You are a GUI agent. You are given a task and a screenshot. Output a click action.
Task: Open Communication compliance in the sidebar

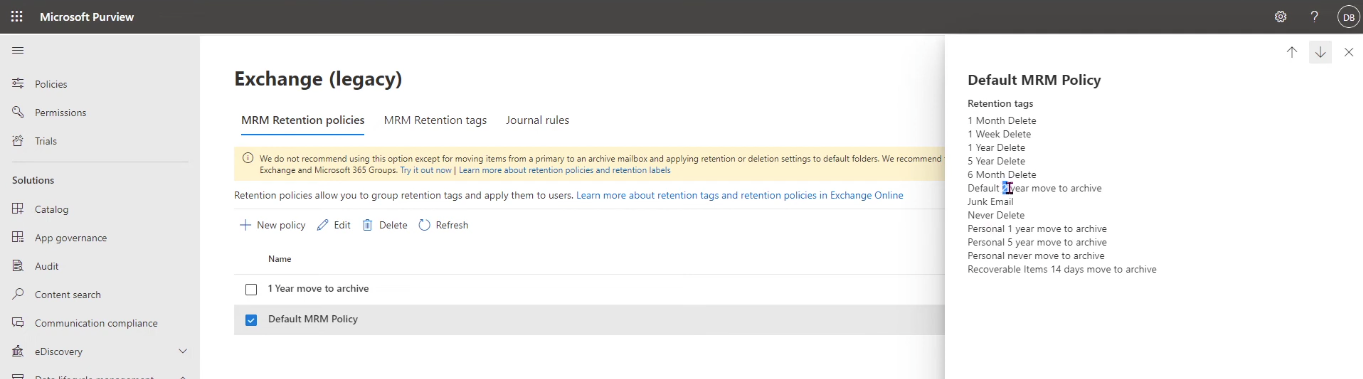(96, 323)
